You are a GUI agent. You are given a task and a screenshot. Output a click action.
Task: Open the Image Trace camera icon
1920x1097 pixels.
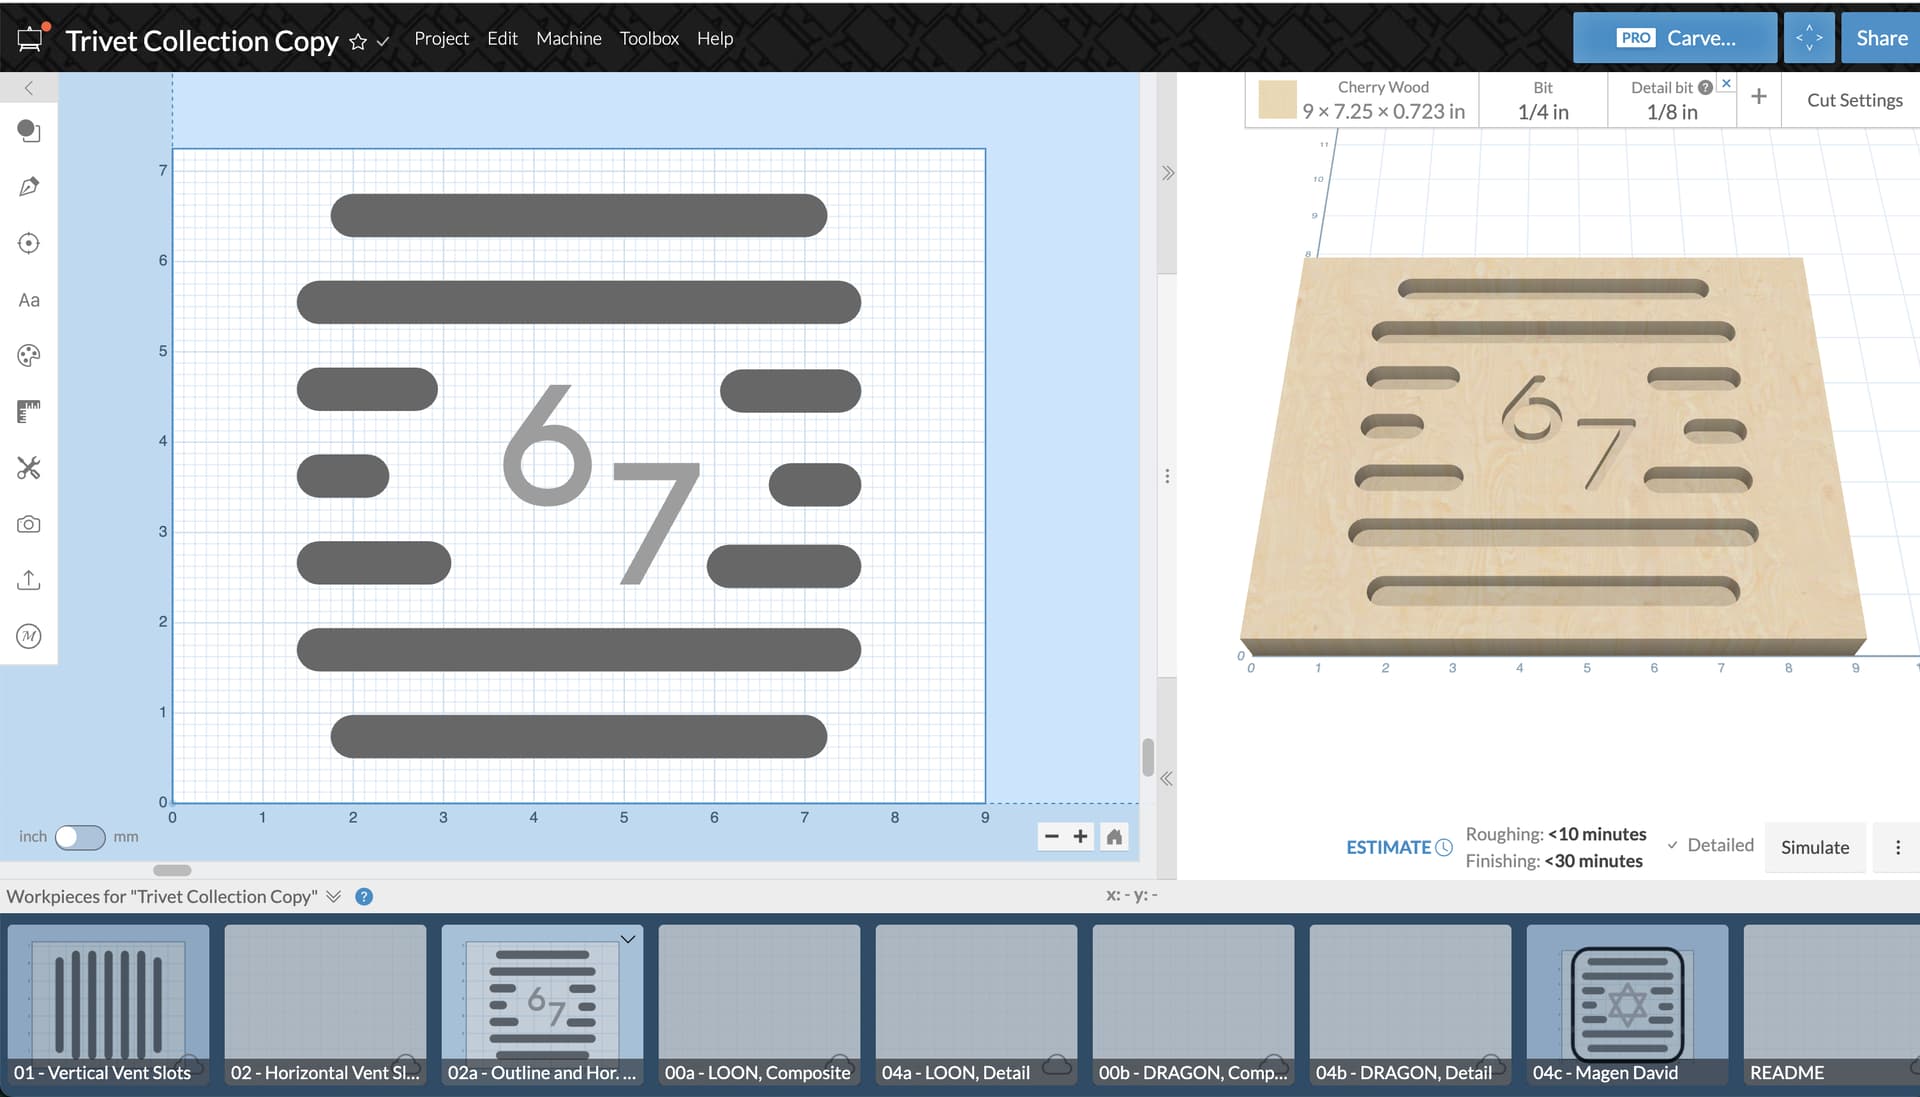point(28,524)
